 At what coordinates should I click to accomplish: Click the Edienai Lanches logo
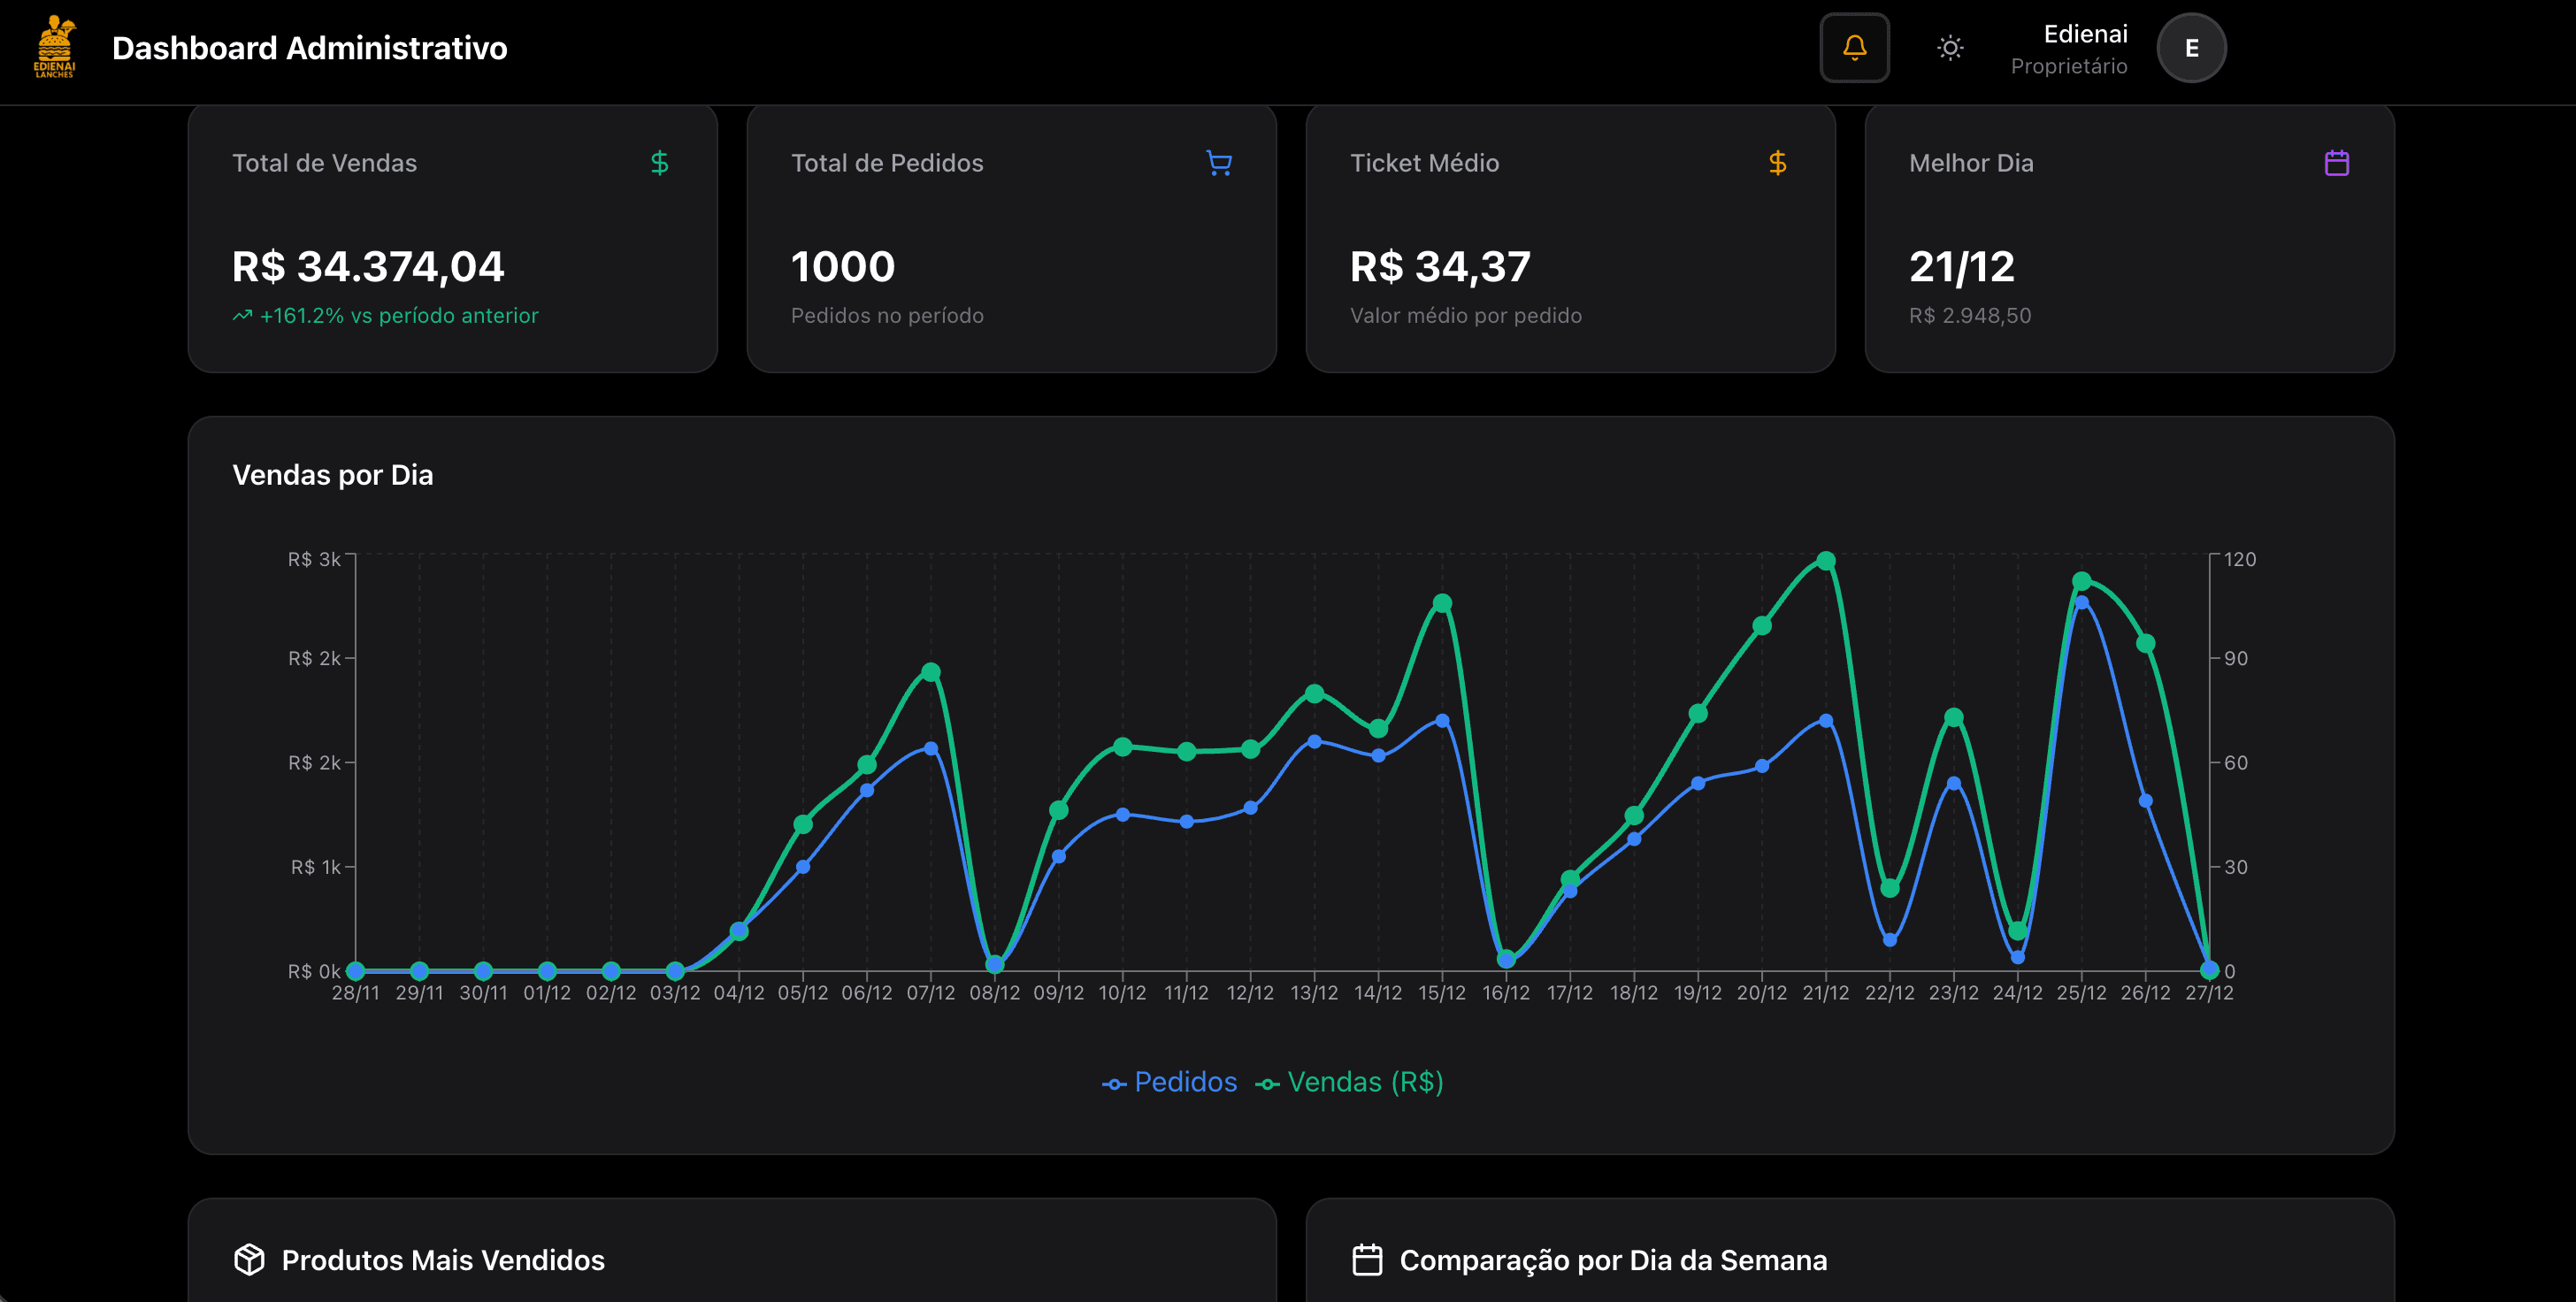point(55,47)
